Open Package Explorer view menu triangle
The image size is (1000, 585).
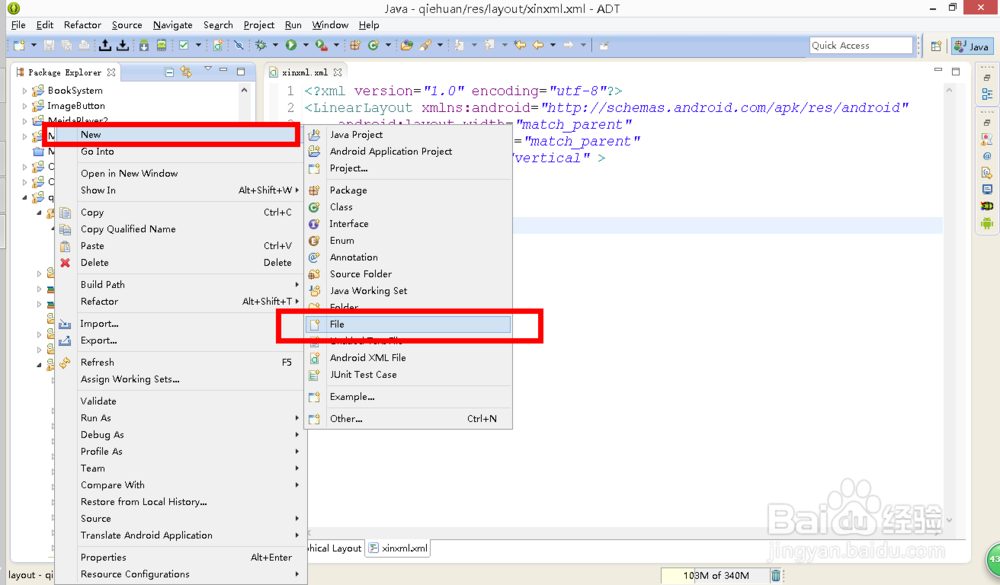[x=208, y=69]
